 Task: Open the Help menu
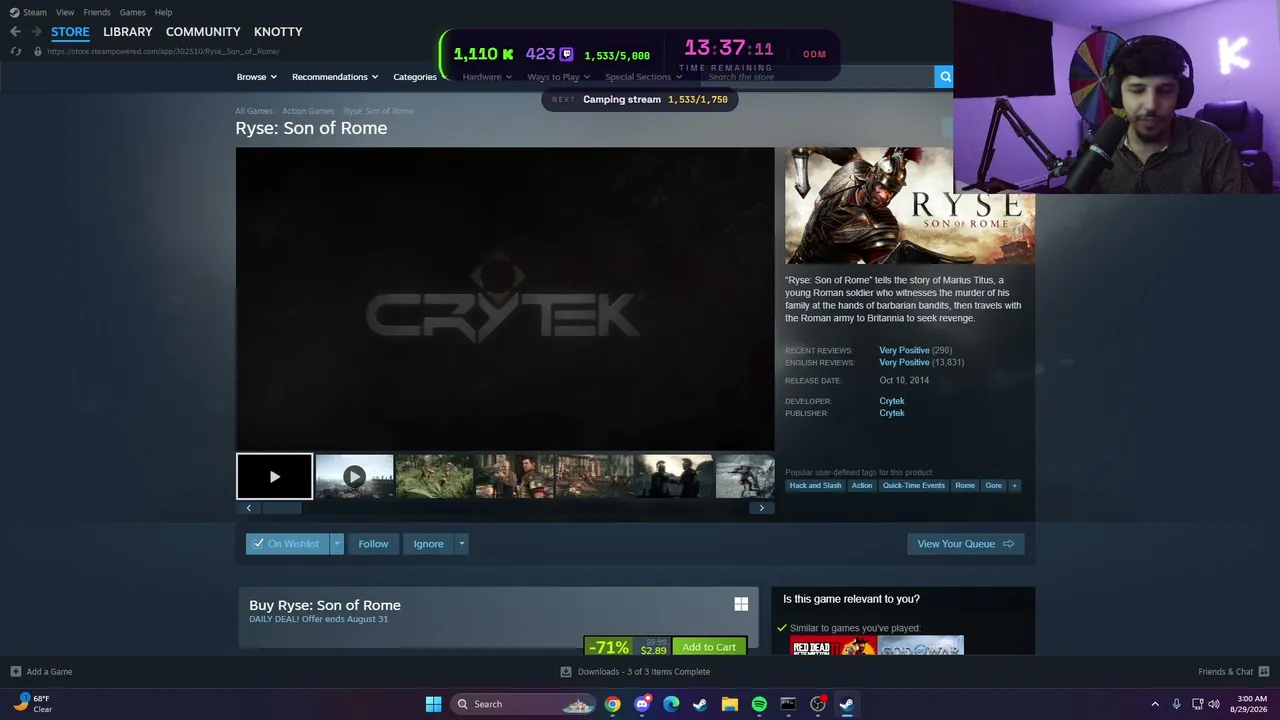click(163, 12)
